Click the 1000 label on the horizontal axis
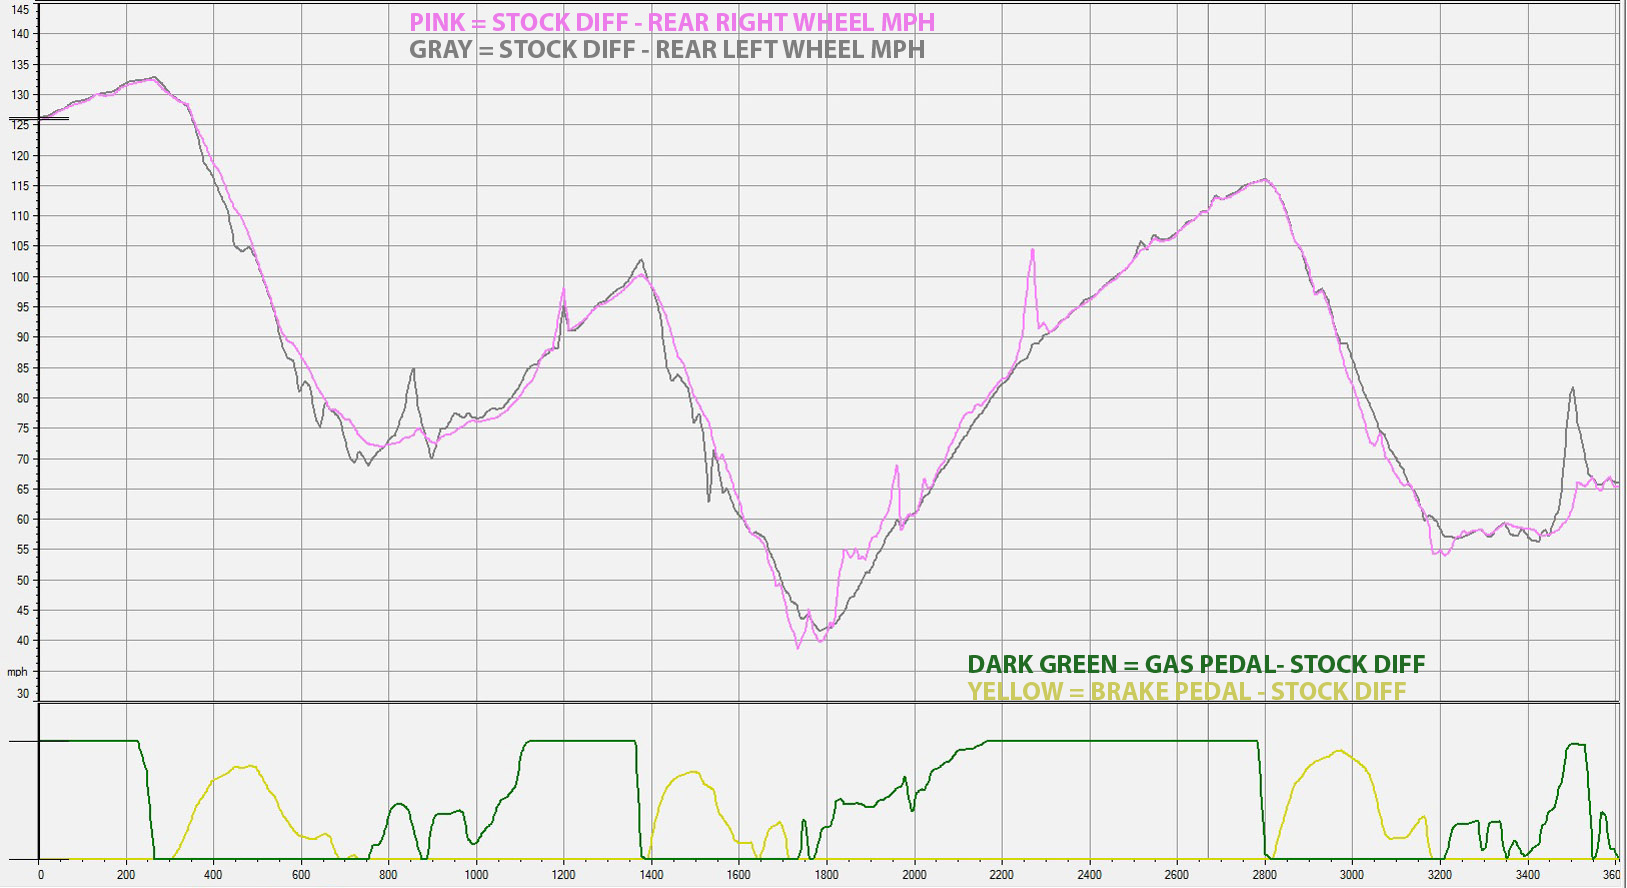The width and height of the screenshot is (1627, 888). pos(476,875)
